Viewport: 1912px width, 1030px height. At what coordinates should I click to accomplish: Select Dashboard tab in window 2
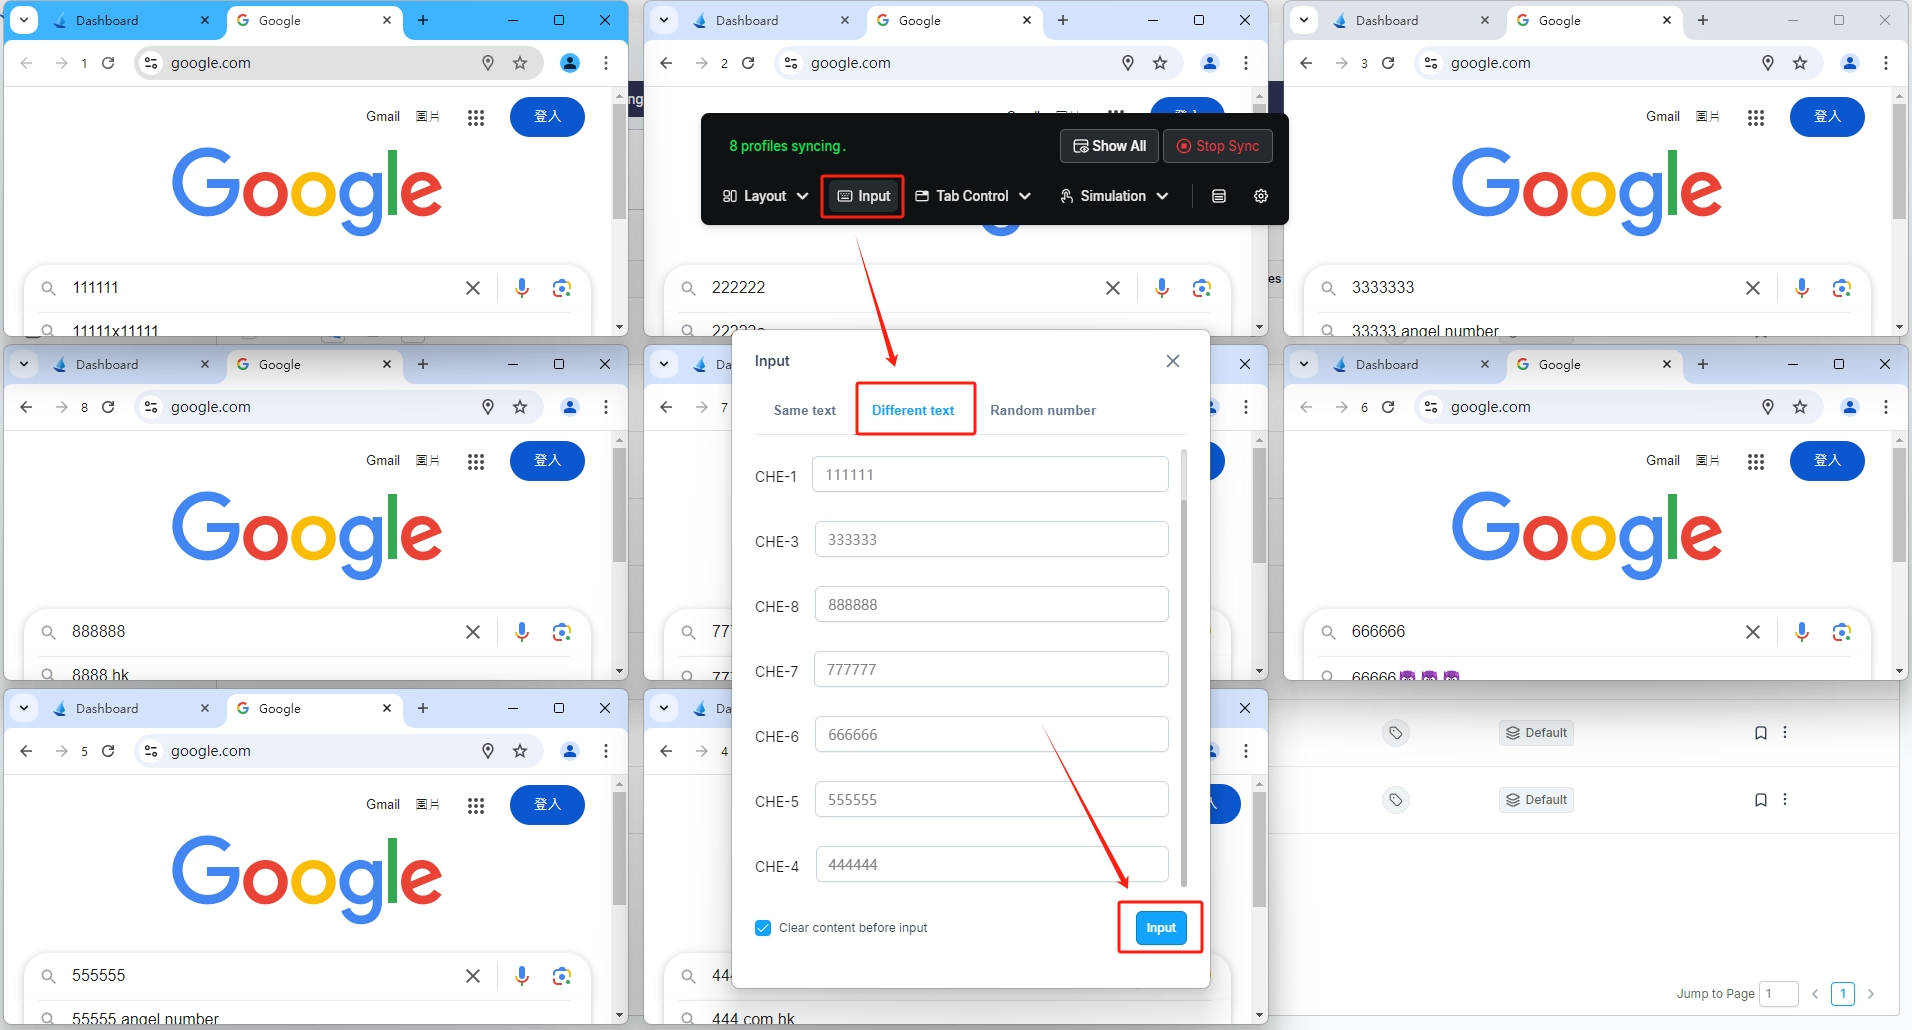click(770, 20)
